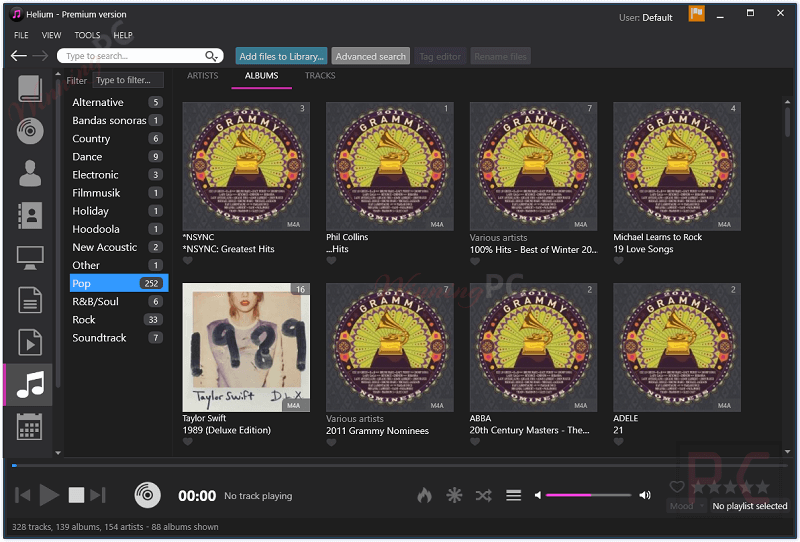Click the search magnifier icon
The height and width of the screenshot is (542, 800).
pos(211,56)
